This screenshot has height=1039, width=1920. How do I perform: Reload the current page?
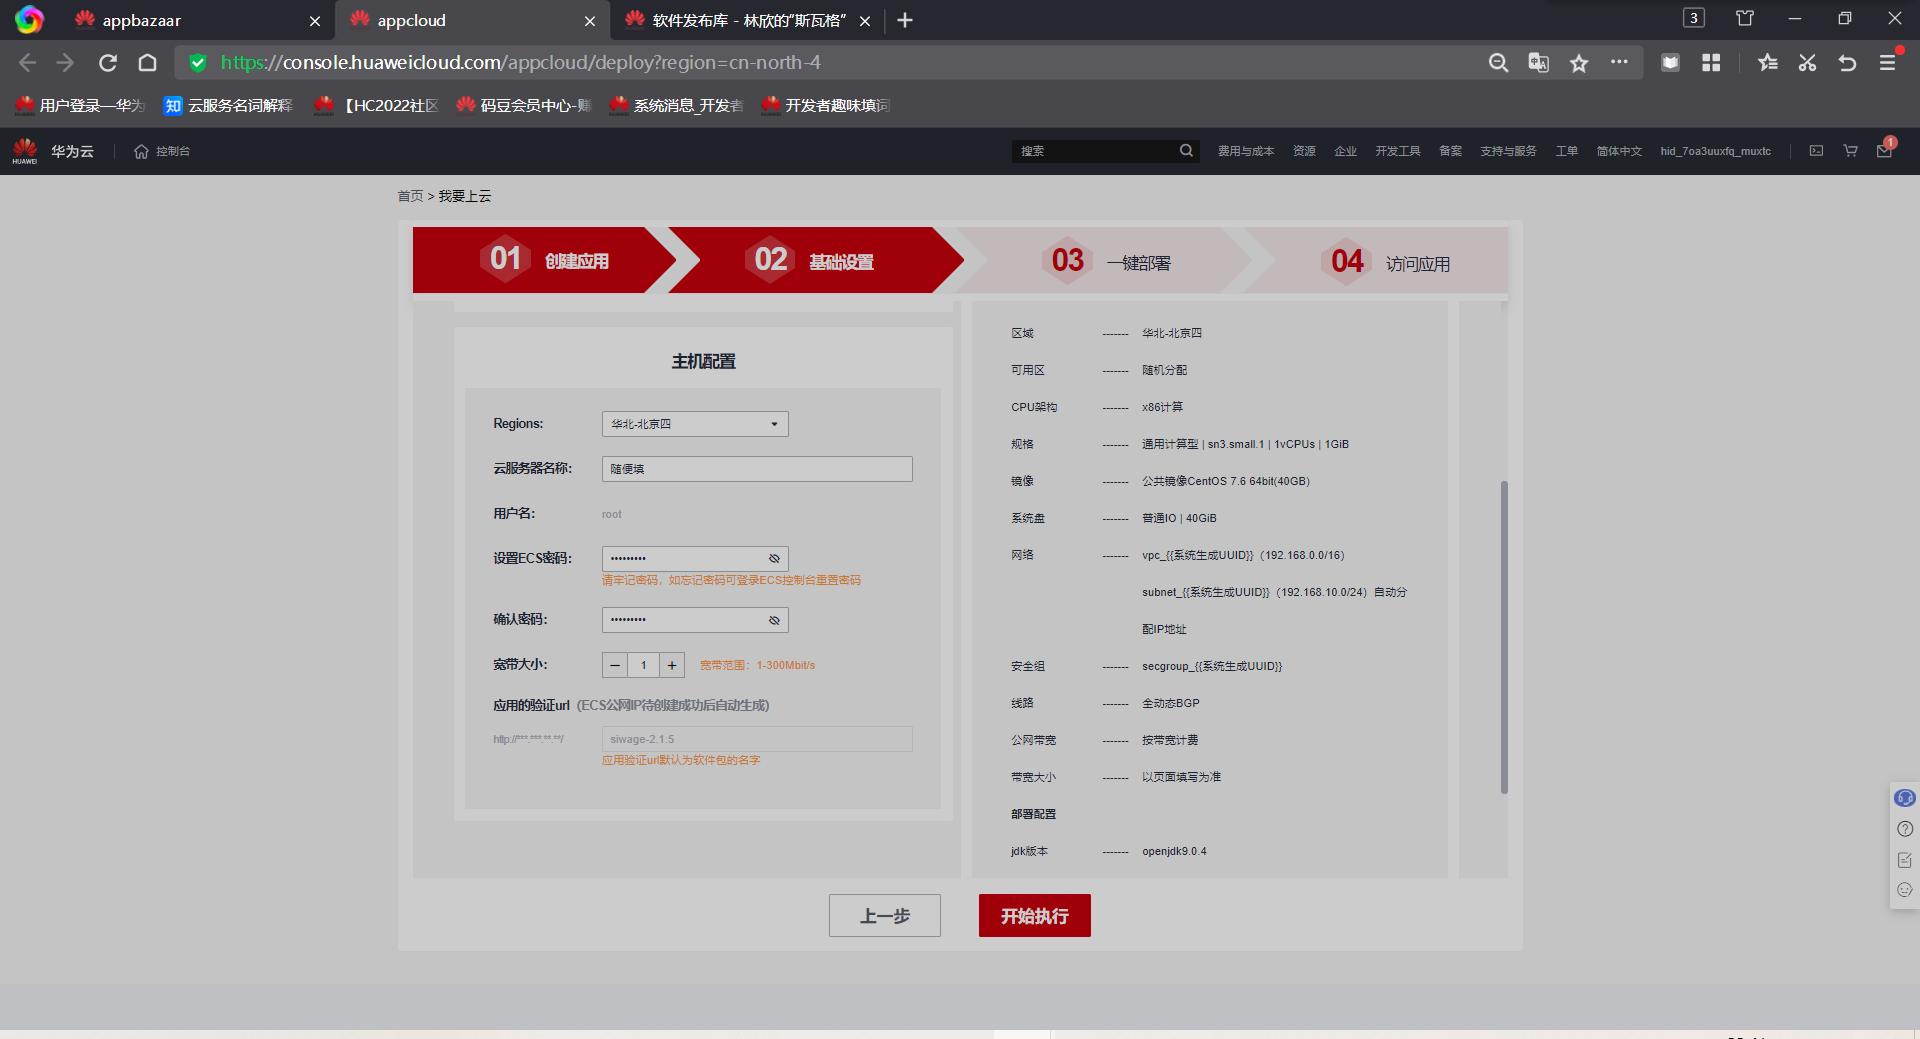108,63
